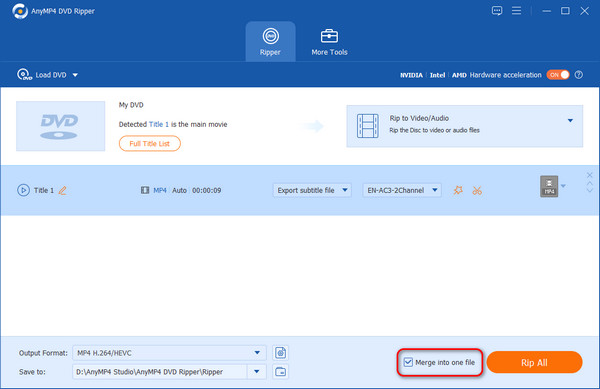Viewport: 600px width, 389px height.
Task: Expand the Rip to Video/Audio dropdown
Action: (x=570, y=120)
